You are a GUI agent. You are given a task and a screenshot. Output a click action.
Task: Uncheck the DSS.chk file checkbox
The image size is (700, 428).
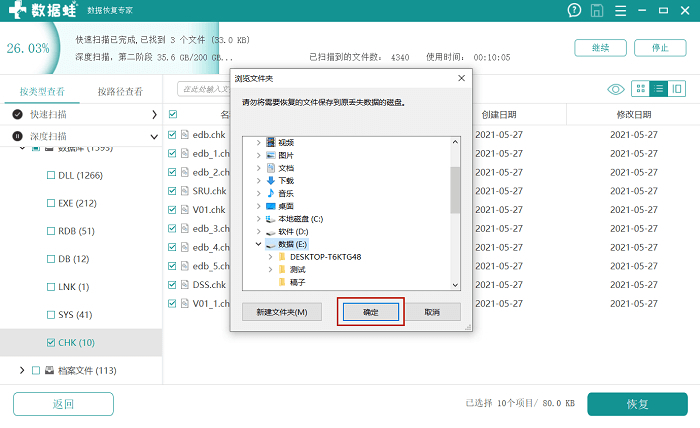pos(172,285)
